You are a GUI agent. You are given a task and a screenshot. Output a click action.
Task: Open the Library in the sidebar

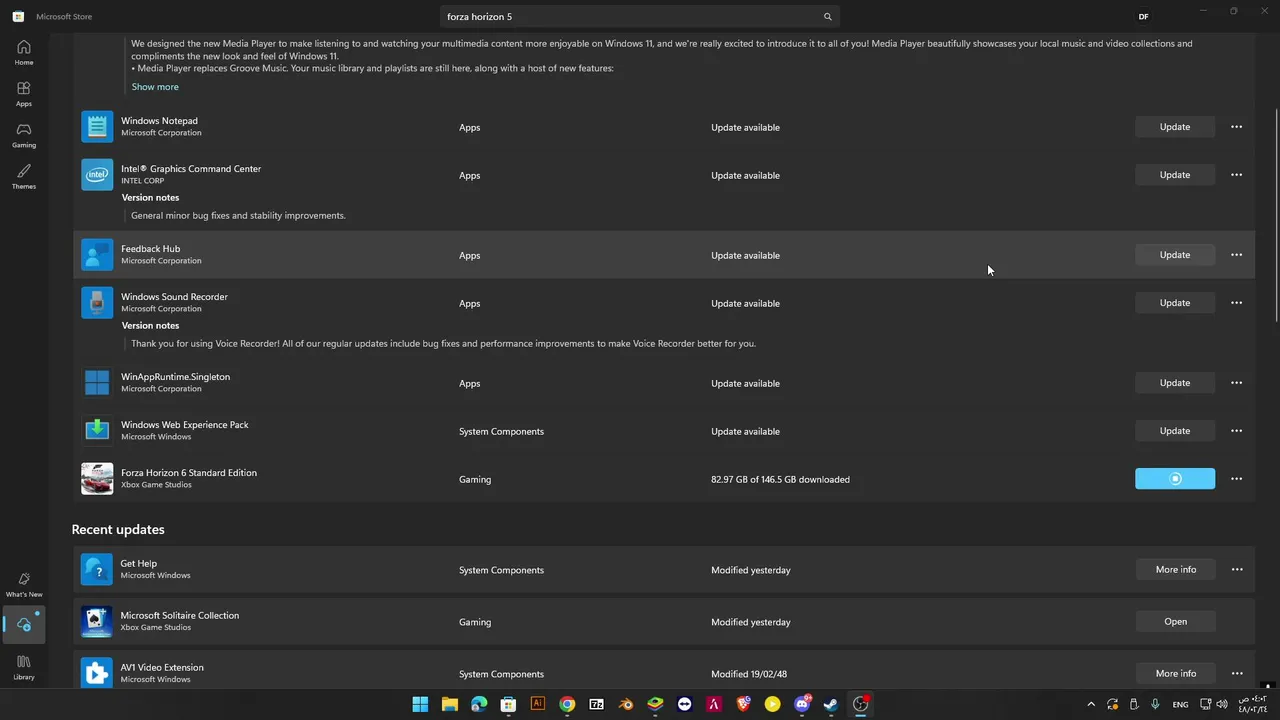(x=24, y=667)
